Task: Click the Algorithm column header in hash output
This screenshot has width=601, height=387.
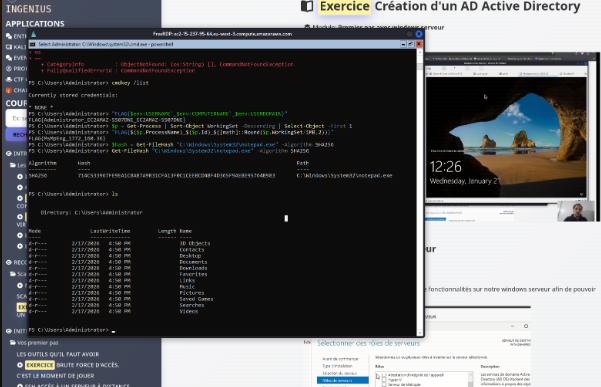Action: (x=43, y=163)
